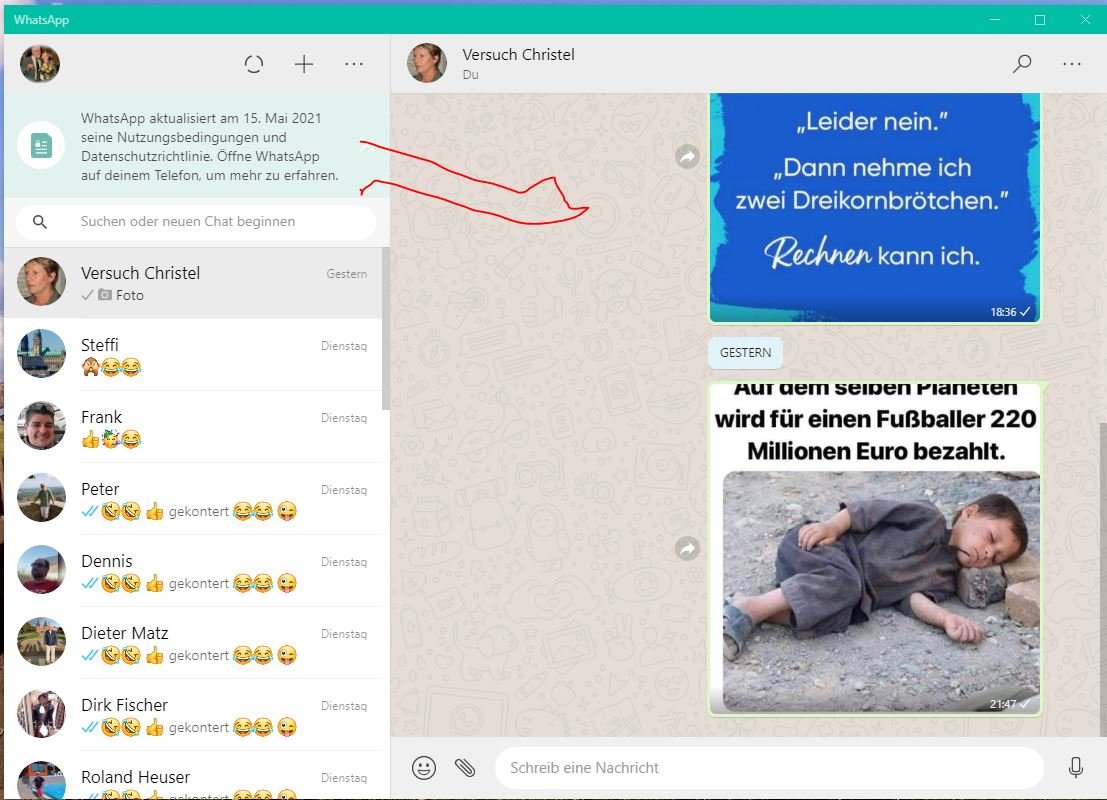The width and height of the screenshot is (1107, 800).
Task: Click the conversation scrollbar
Action: pyautogui.click(x=1103, y=579)
